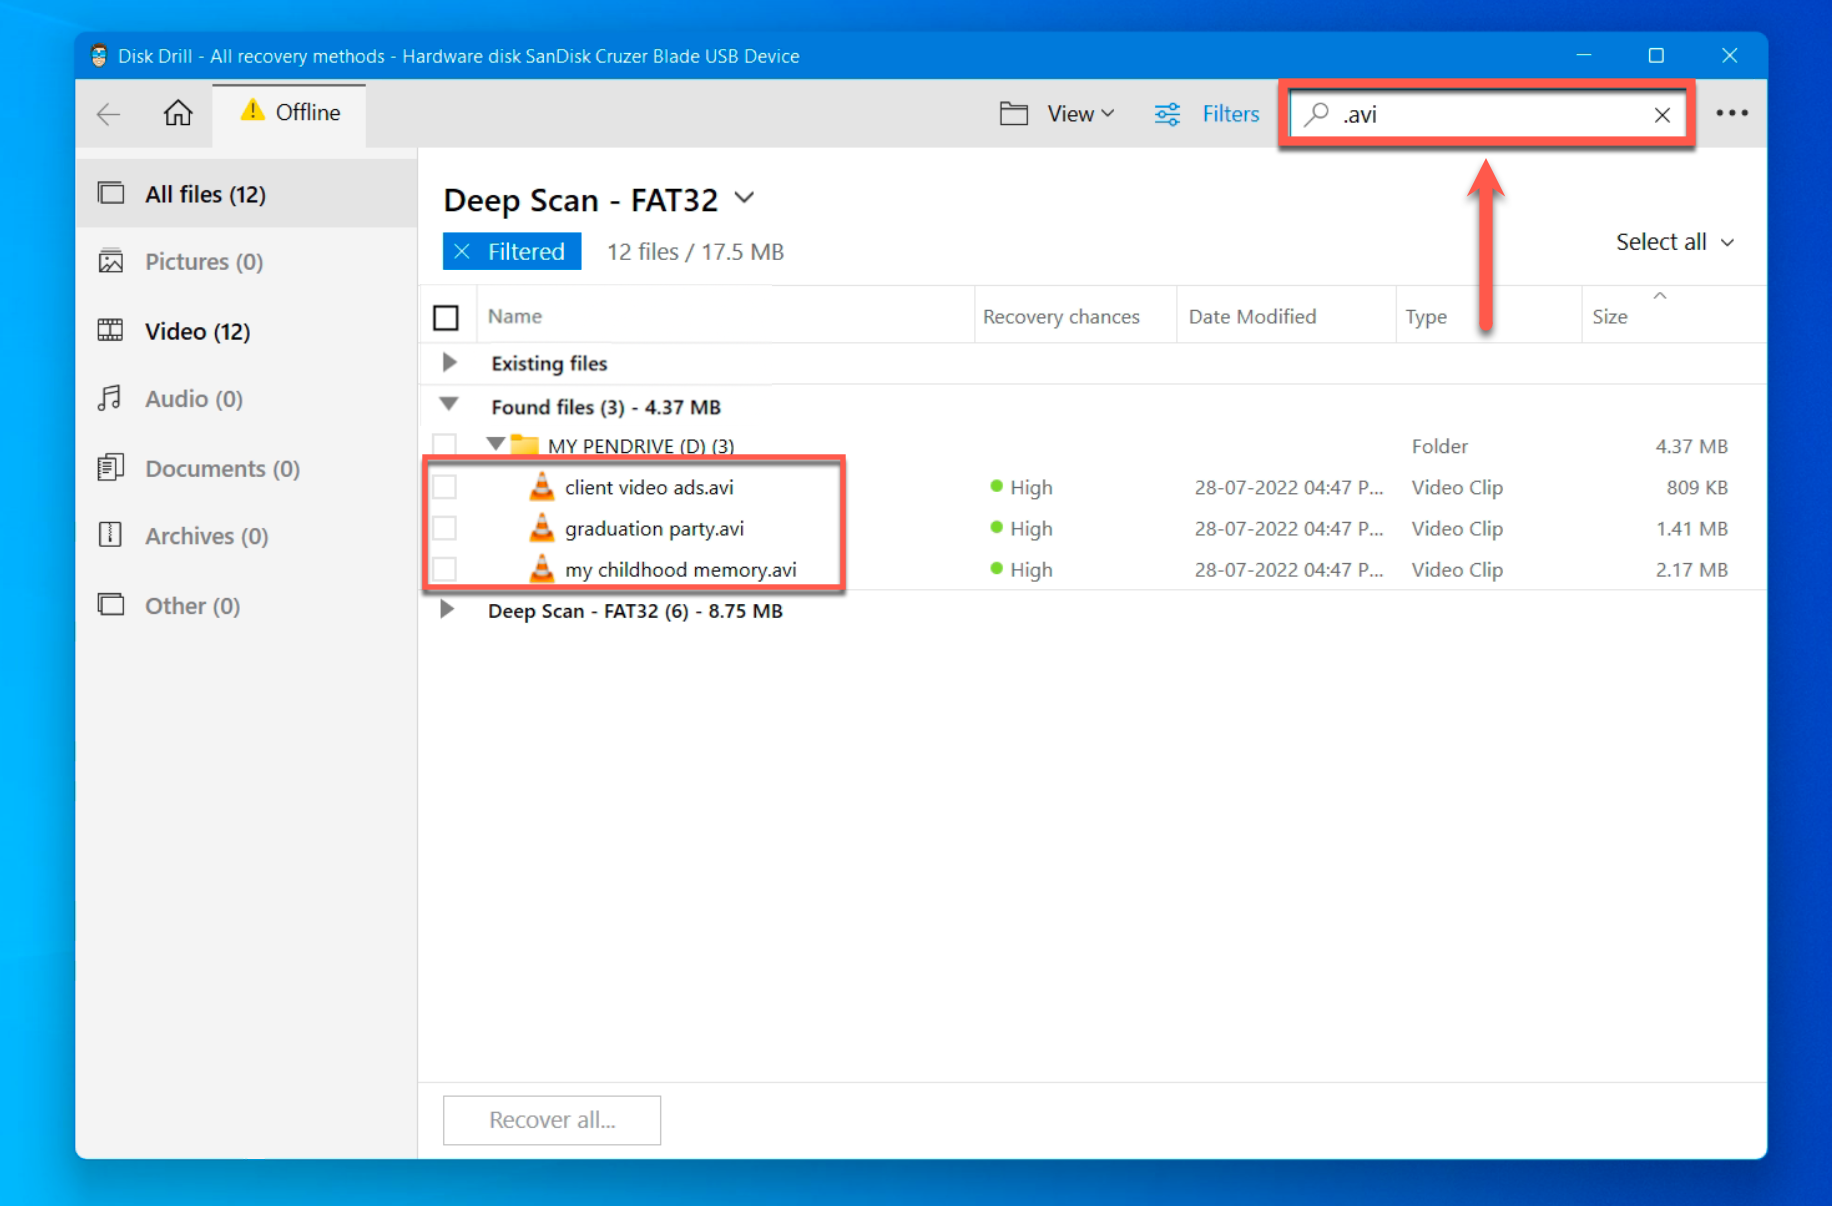Click the Other category icon
The height and width of the screenshot is (1206, 1832).
click(111, 604)
